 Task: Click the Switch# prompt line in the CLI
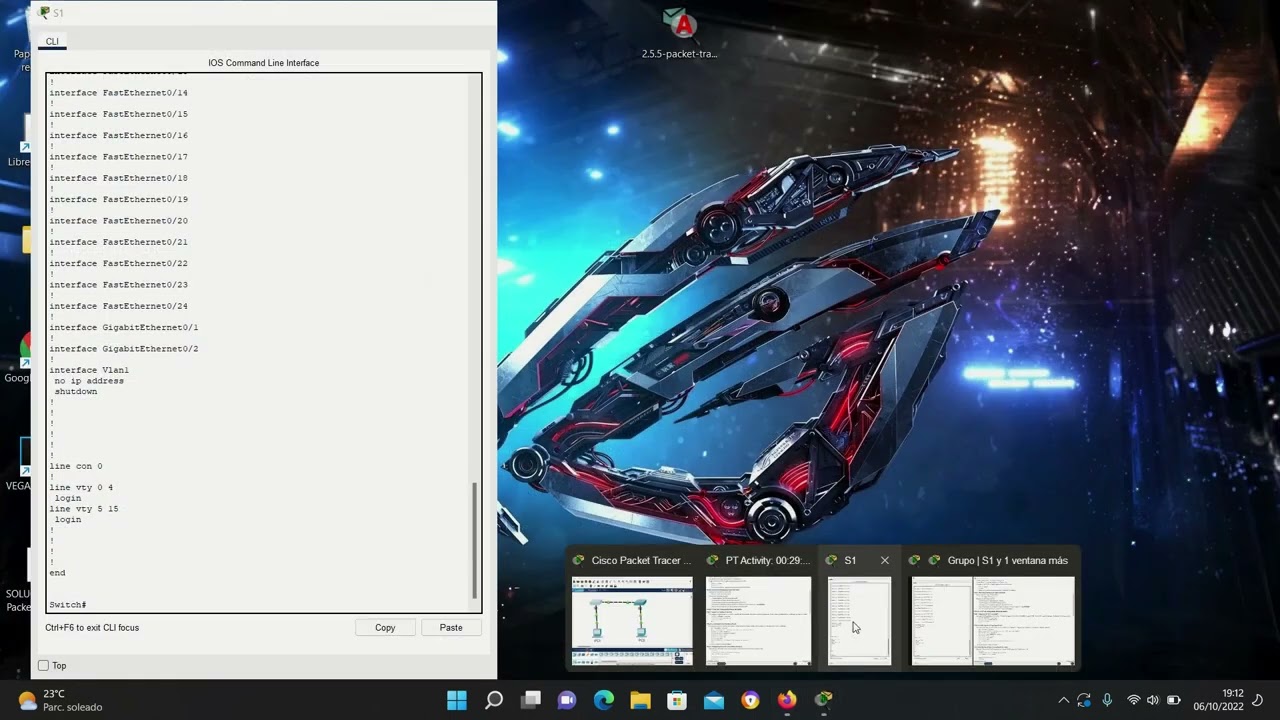point(68,605)
